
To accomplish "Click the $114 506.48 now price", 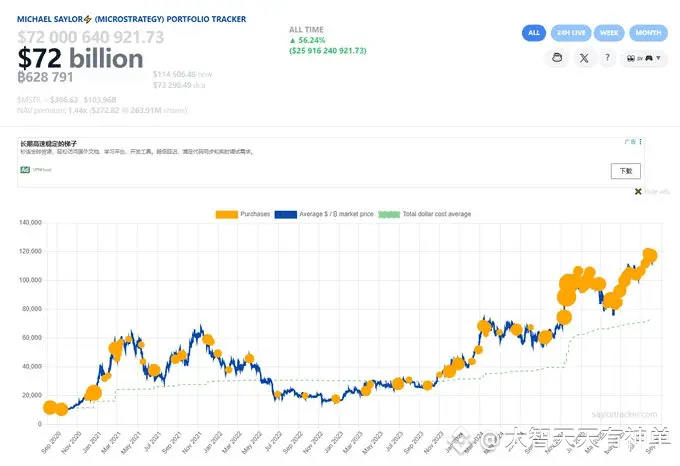I will (183, 75).
